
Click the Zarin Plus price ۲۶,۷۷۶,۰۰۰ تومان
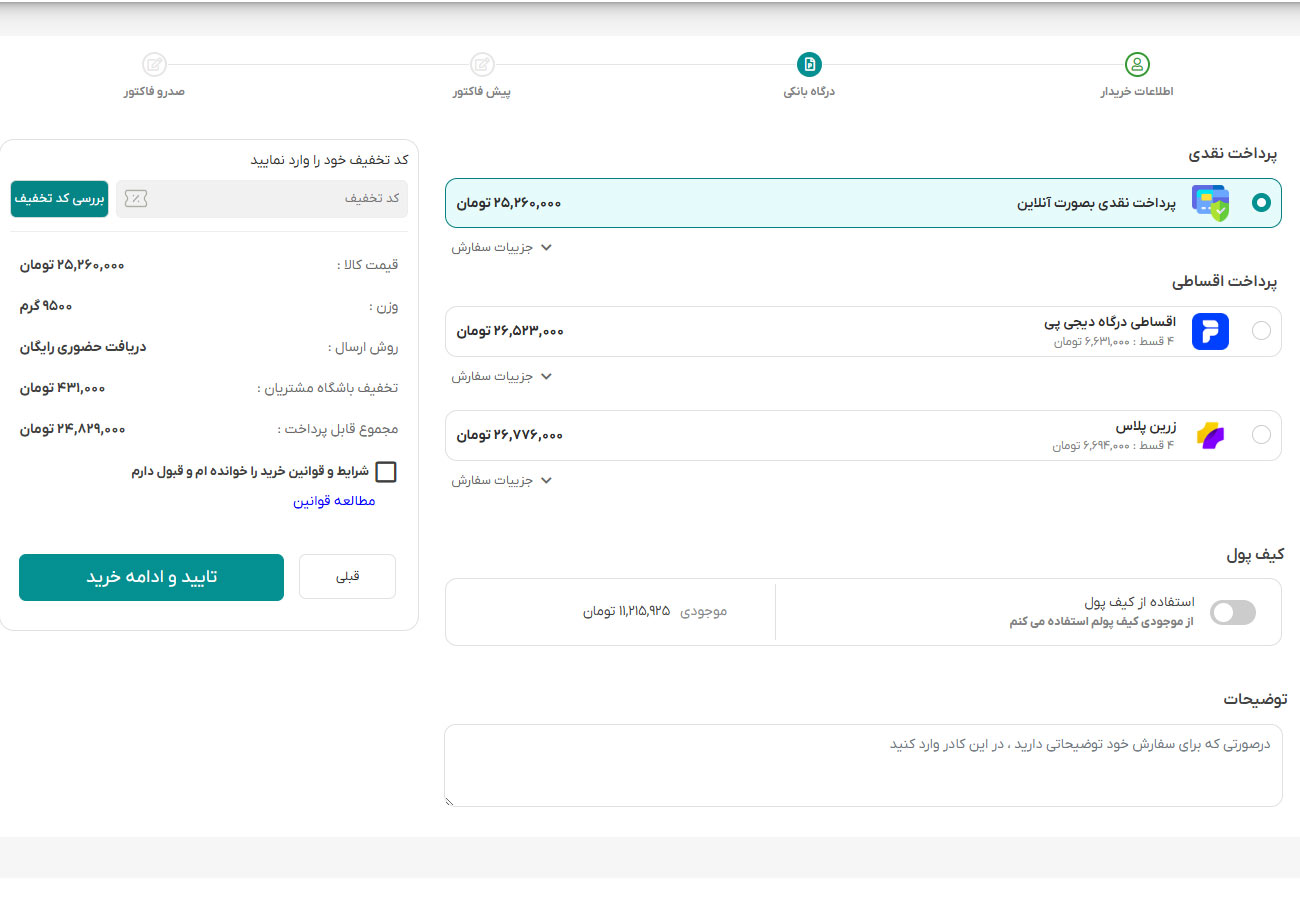point(510,435)
